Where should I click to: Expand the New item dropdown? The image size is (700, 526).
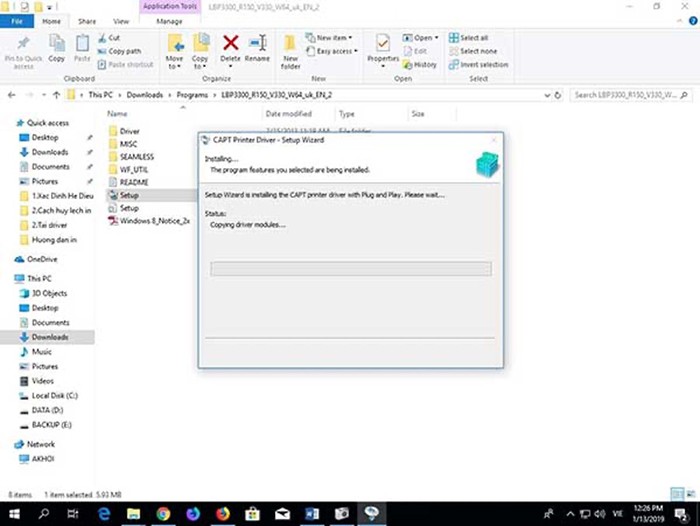[329, 38]
